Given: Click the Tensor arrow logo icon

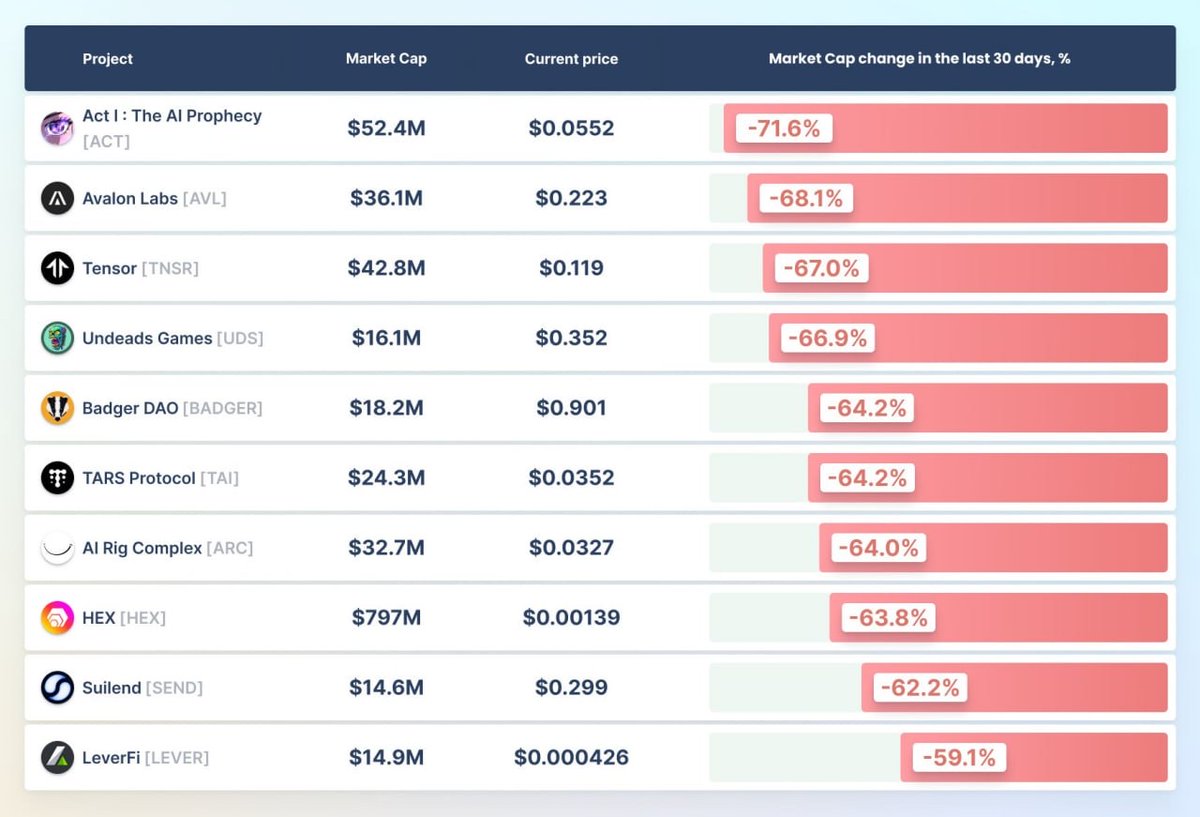Looking at the screenshot, I should click(x=57, y=268).
